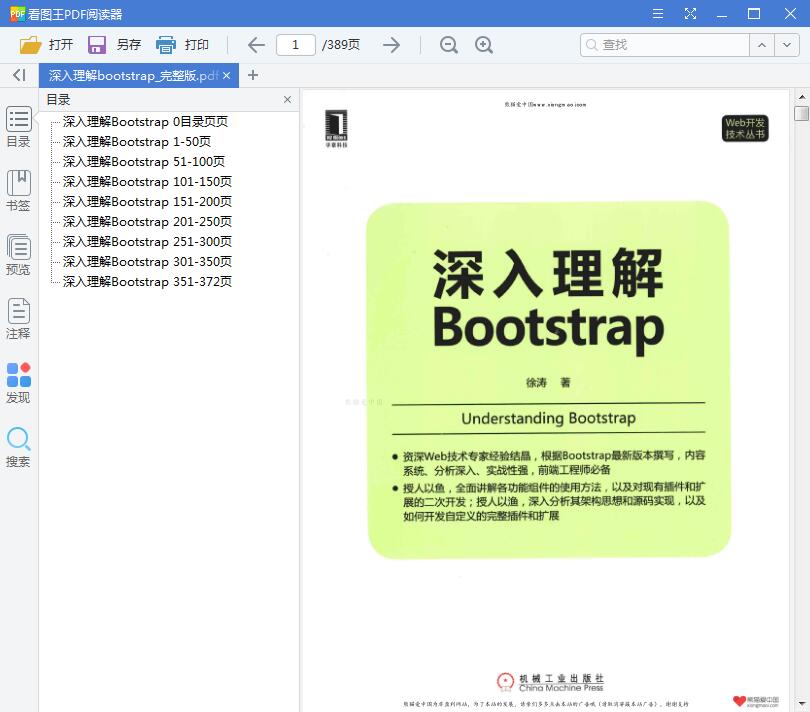Close the 目录 panel

[x=287, y=100]
